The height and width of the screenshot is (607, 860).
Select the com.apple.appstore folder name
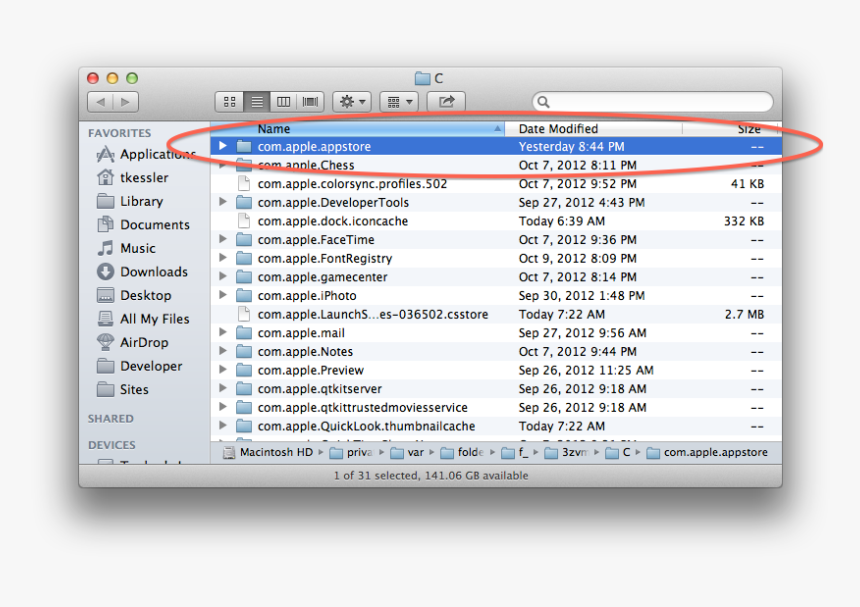coord(314,146)
